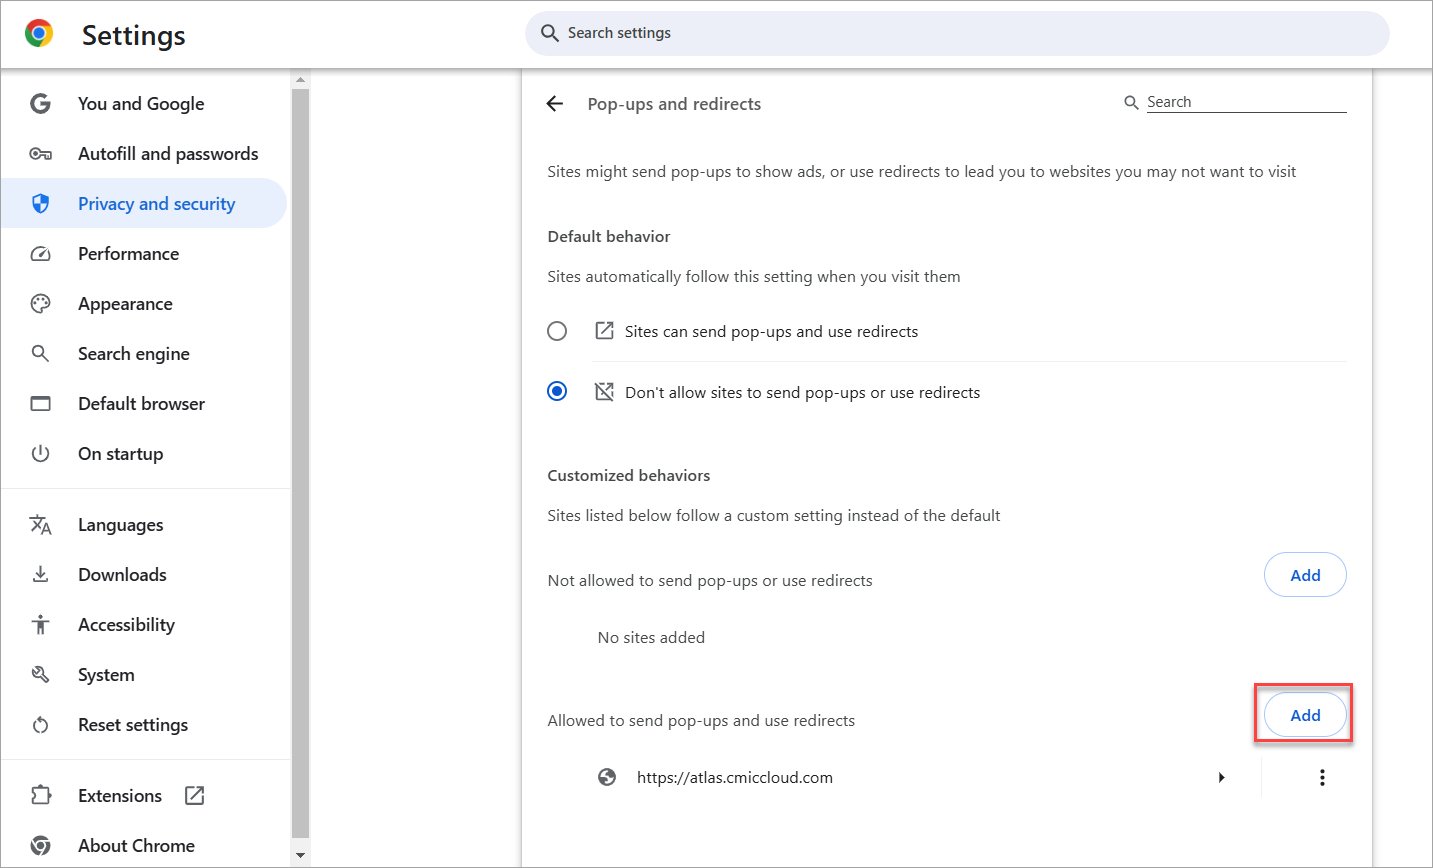1433x868 pixels.
Task: Click the key icon for Autofill and passwords
Action: point(40,154)
